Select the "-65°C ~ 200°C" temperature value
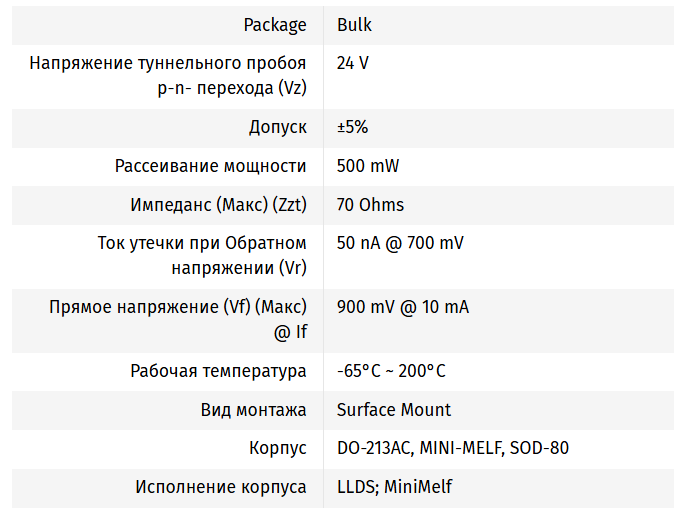The image size is (674, 514). pos(391,371)
